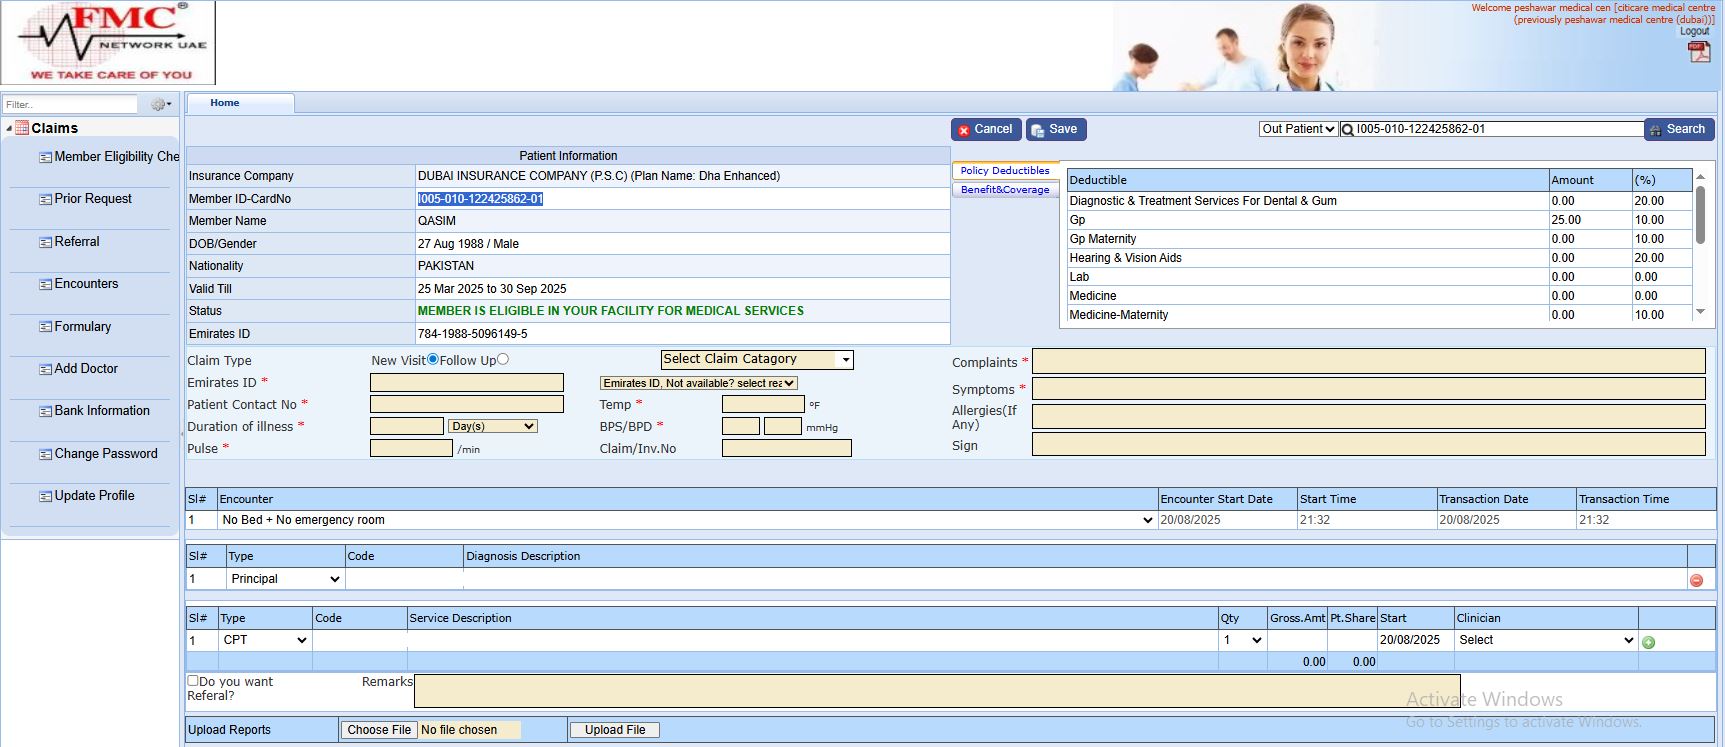Click the gear icon beside the filter box
The width and height of the screenshot is (1725, 747).
click(x=159, y=104)
